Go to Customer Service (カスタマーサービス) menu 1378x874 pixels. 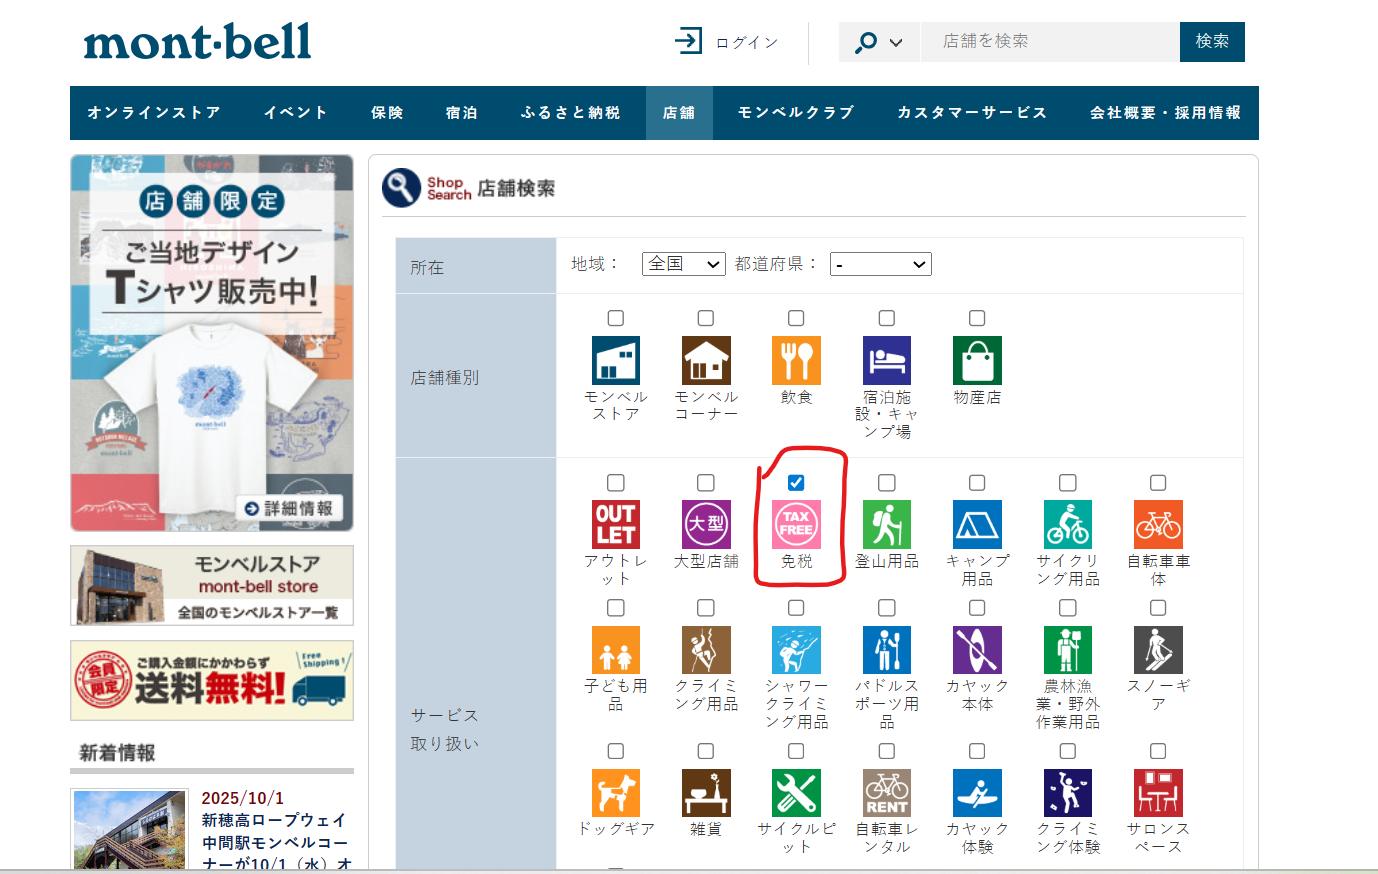coord(971,113)
